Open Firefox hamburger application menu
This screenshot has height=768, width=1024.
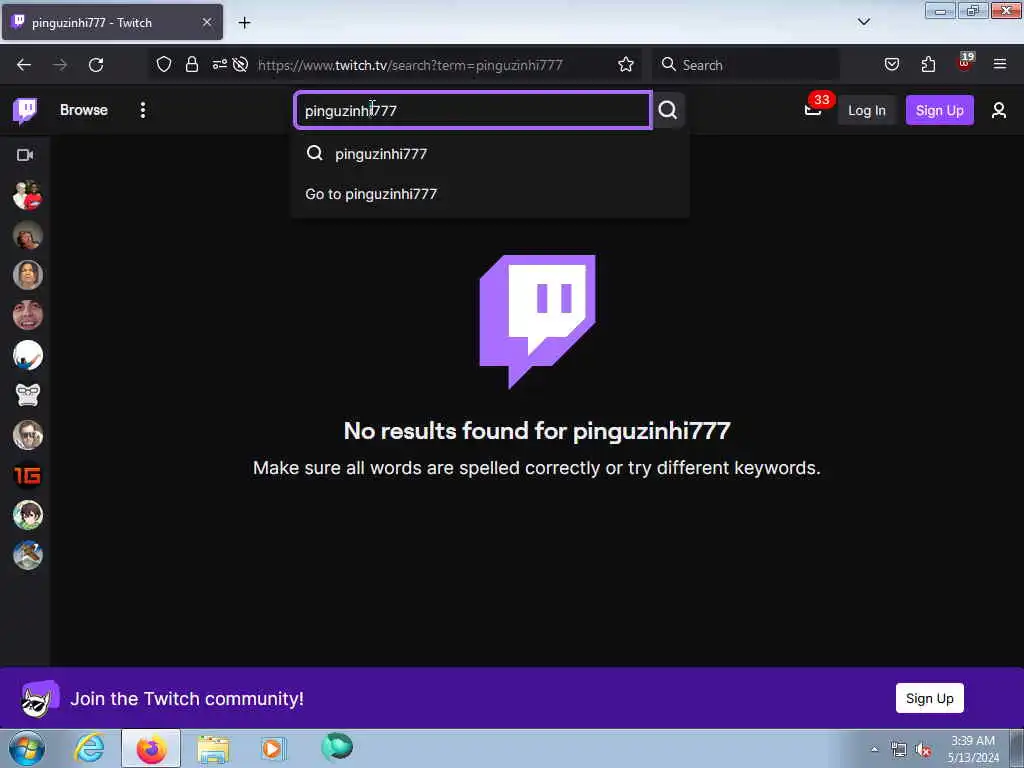(x=1000, y=64)
